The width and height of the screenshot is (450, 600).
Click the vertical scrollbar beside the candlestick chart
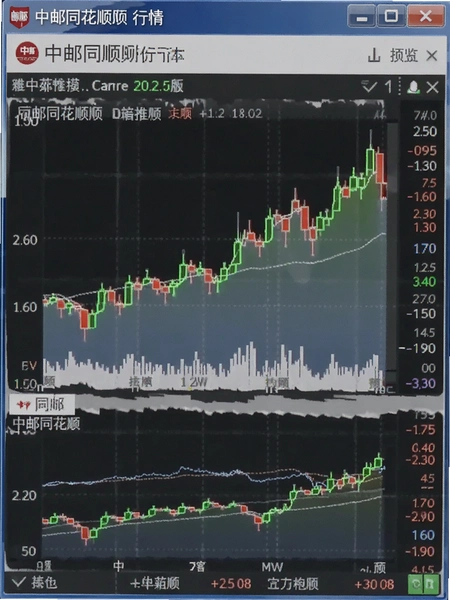click(x=391, y=253)
